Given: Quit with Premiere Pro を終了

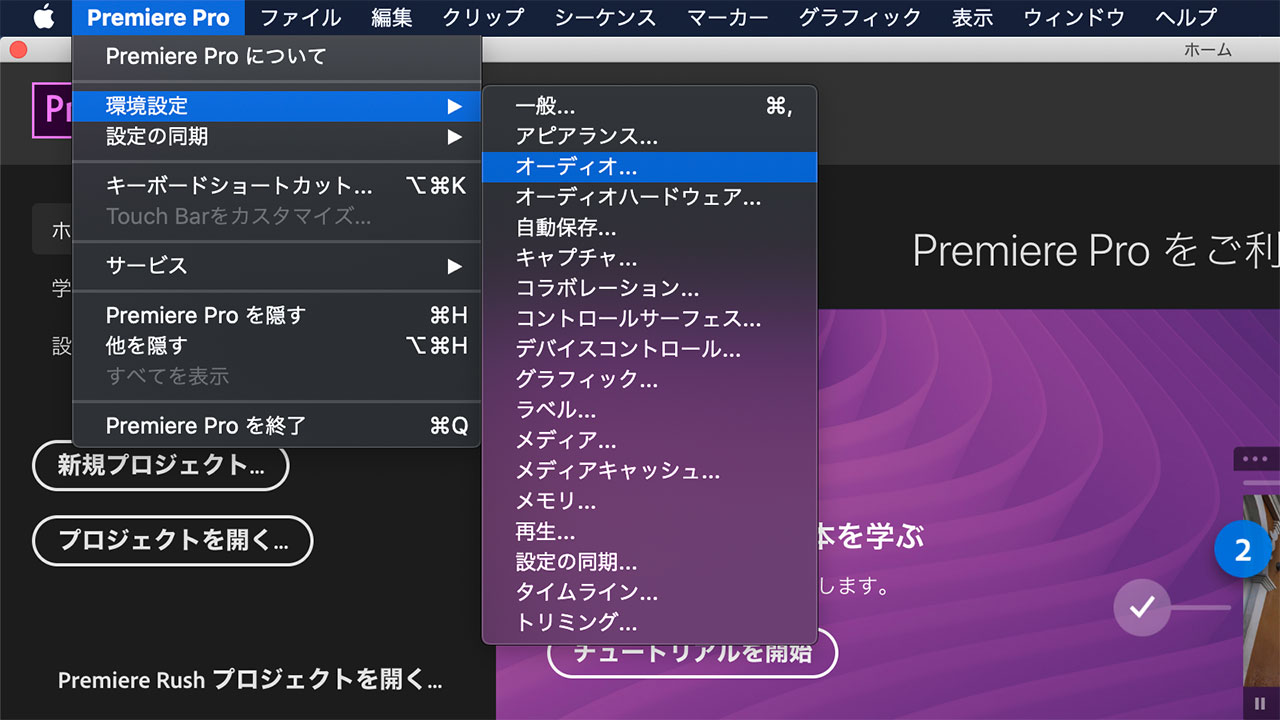Looking at the screenshot, I should 276,426.
